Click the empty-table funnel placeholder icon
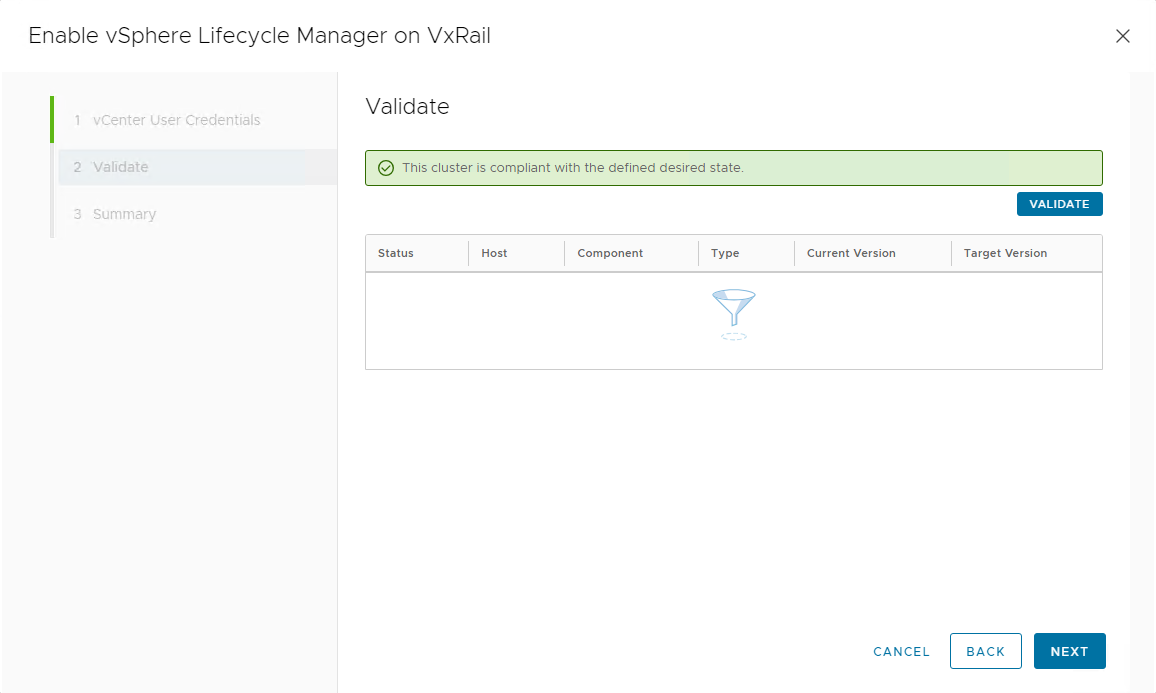Screen dimensions: 1156x693 (x=733, y=312)
